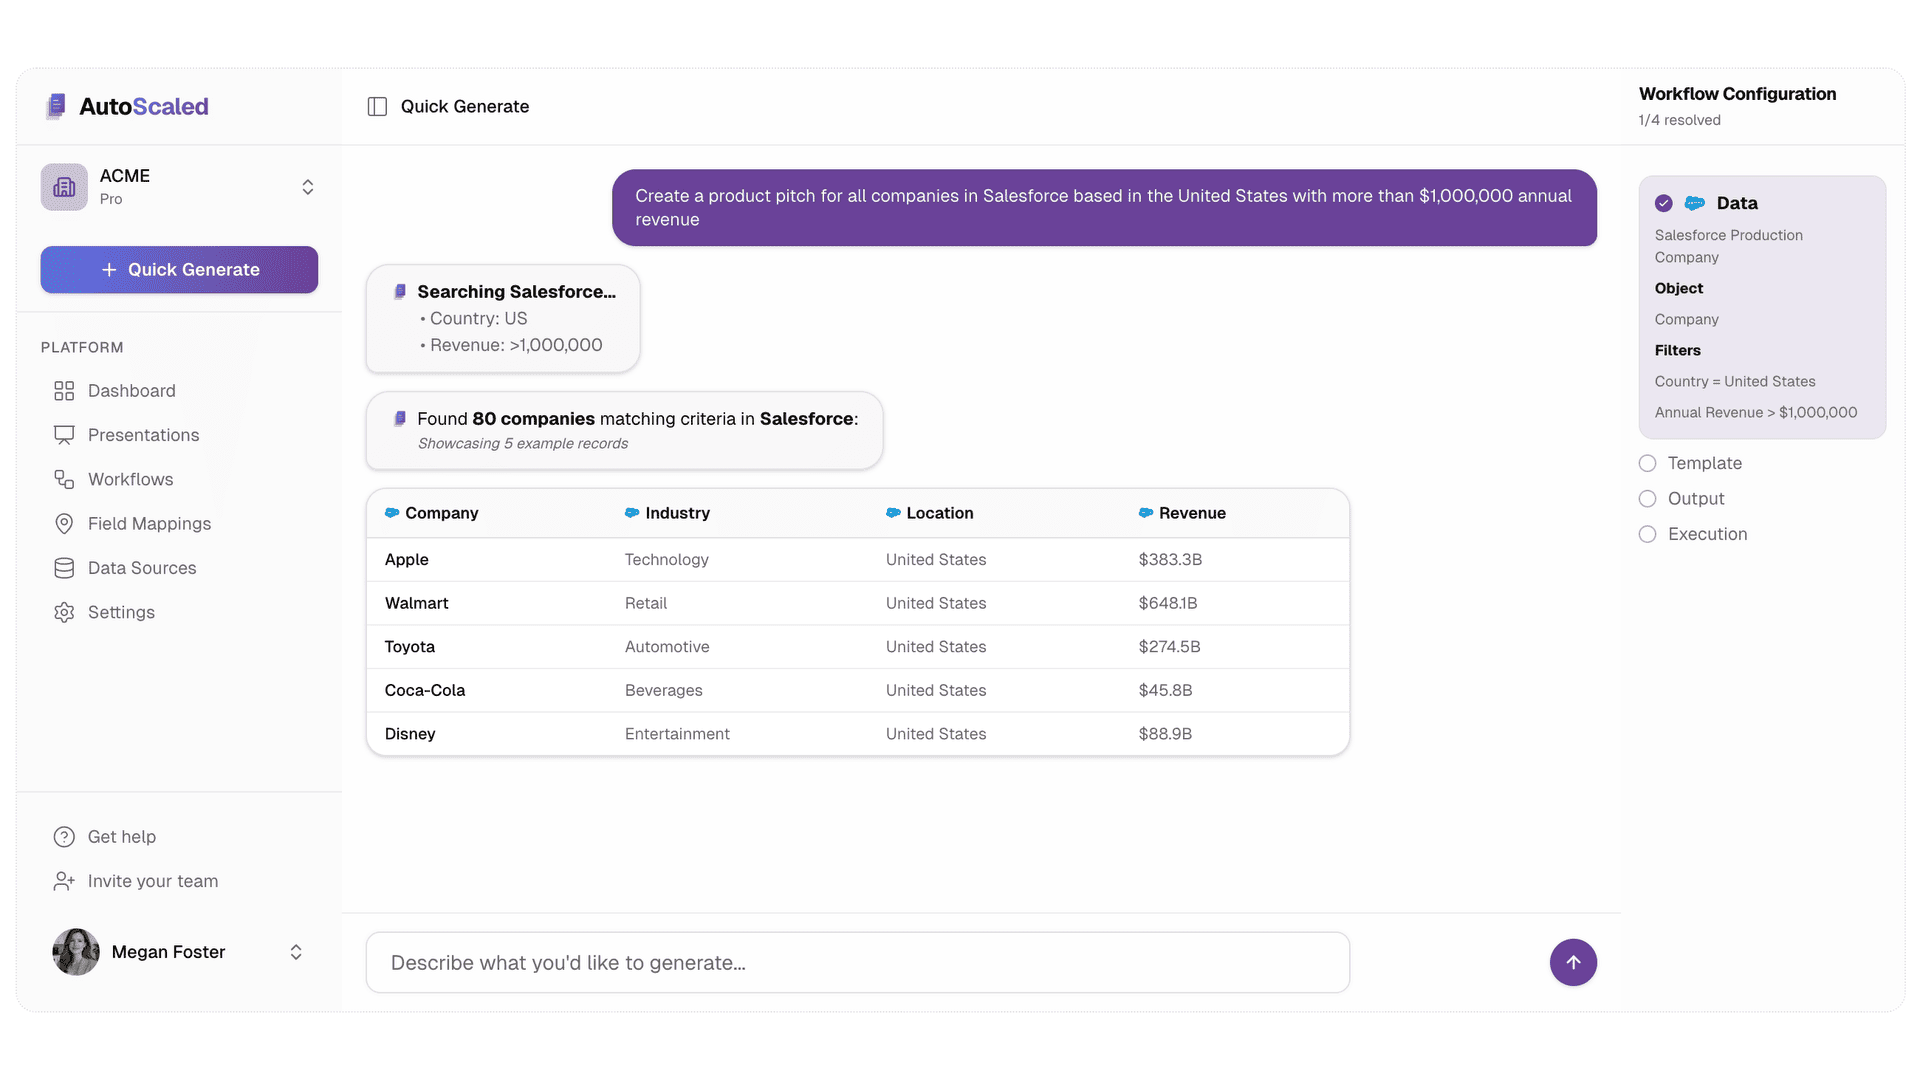Open Data Sources database icon

point(64,568)
